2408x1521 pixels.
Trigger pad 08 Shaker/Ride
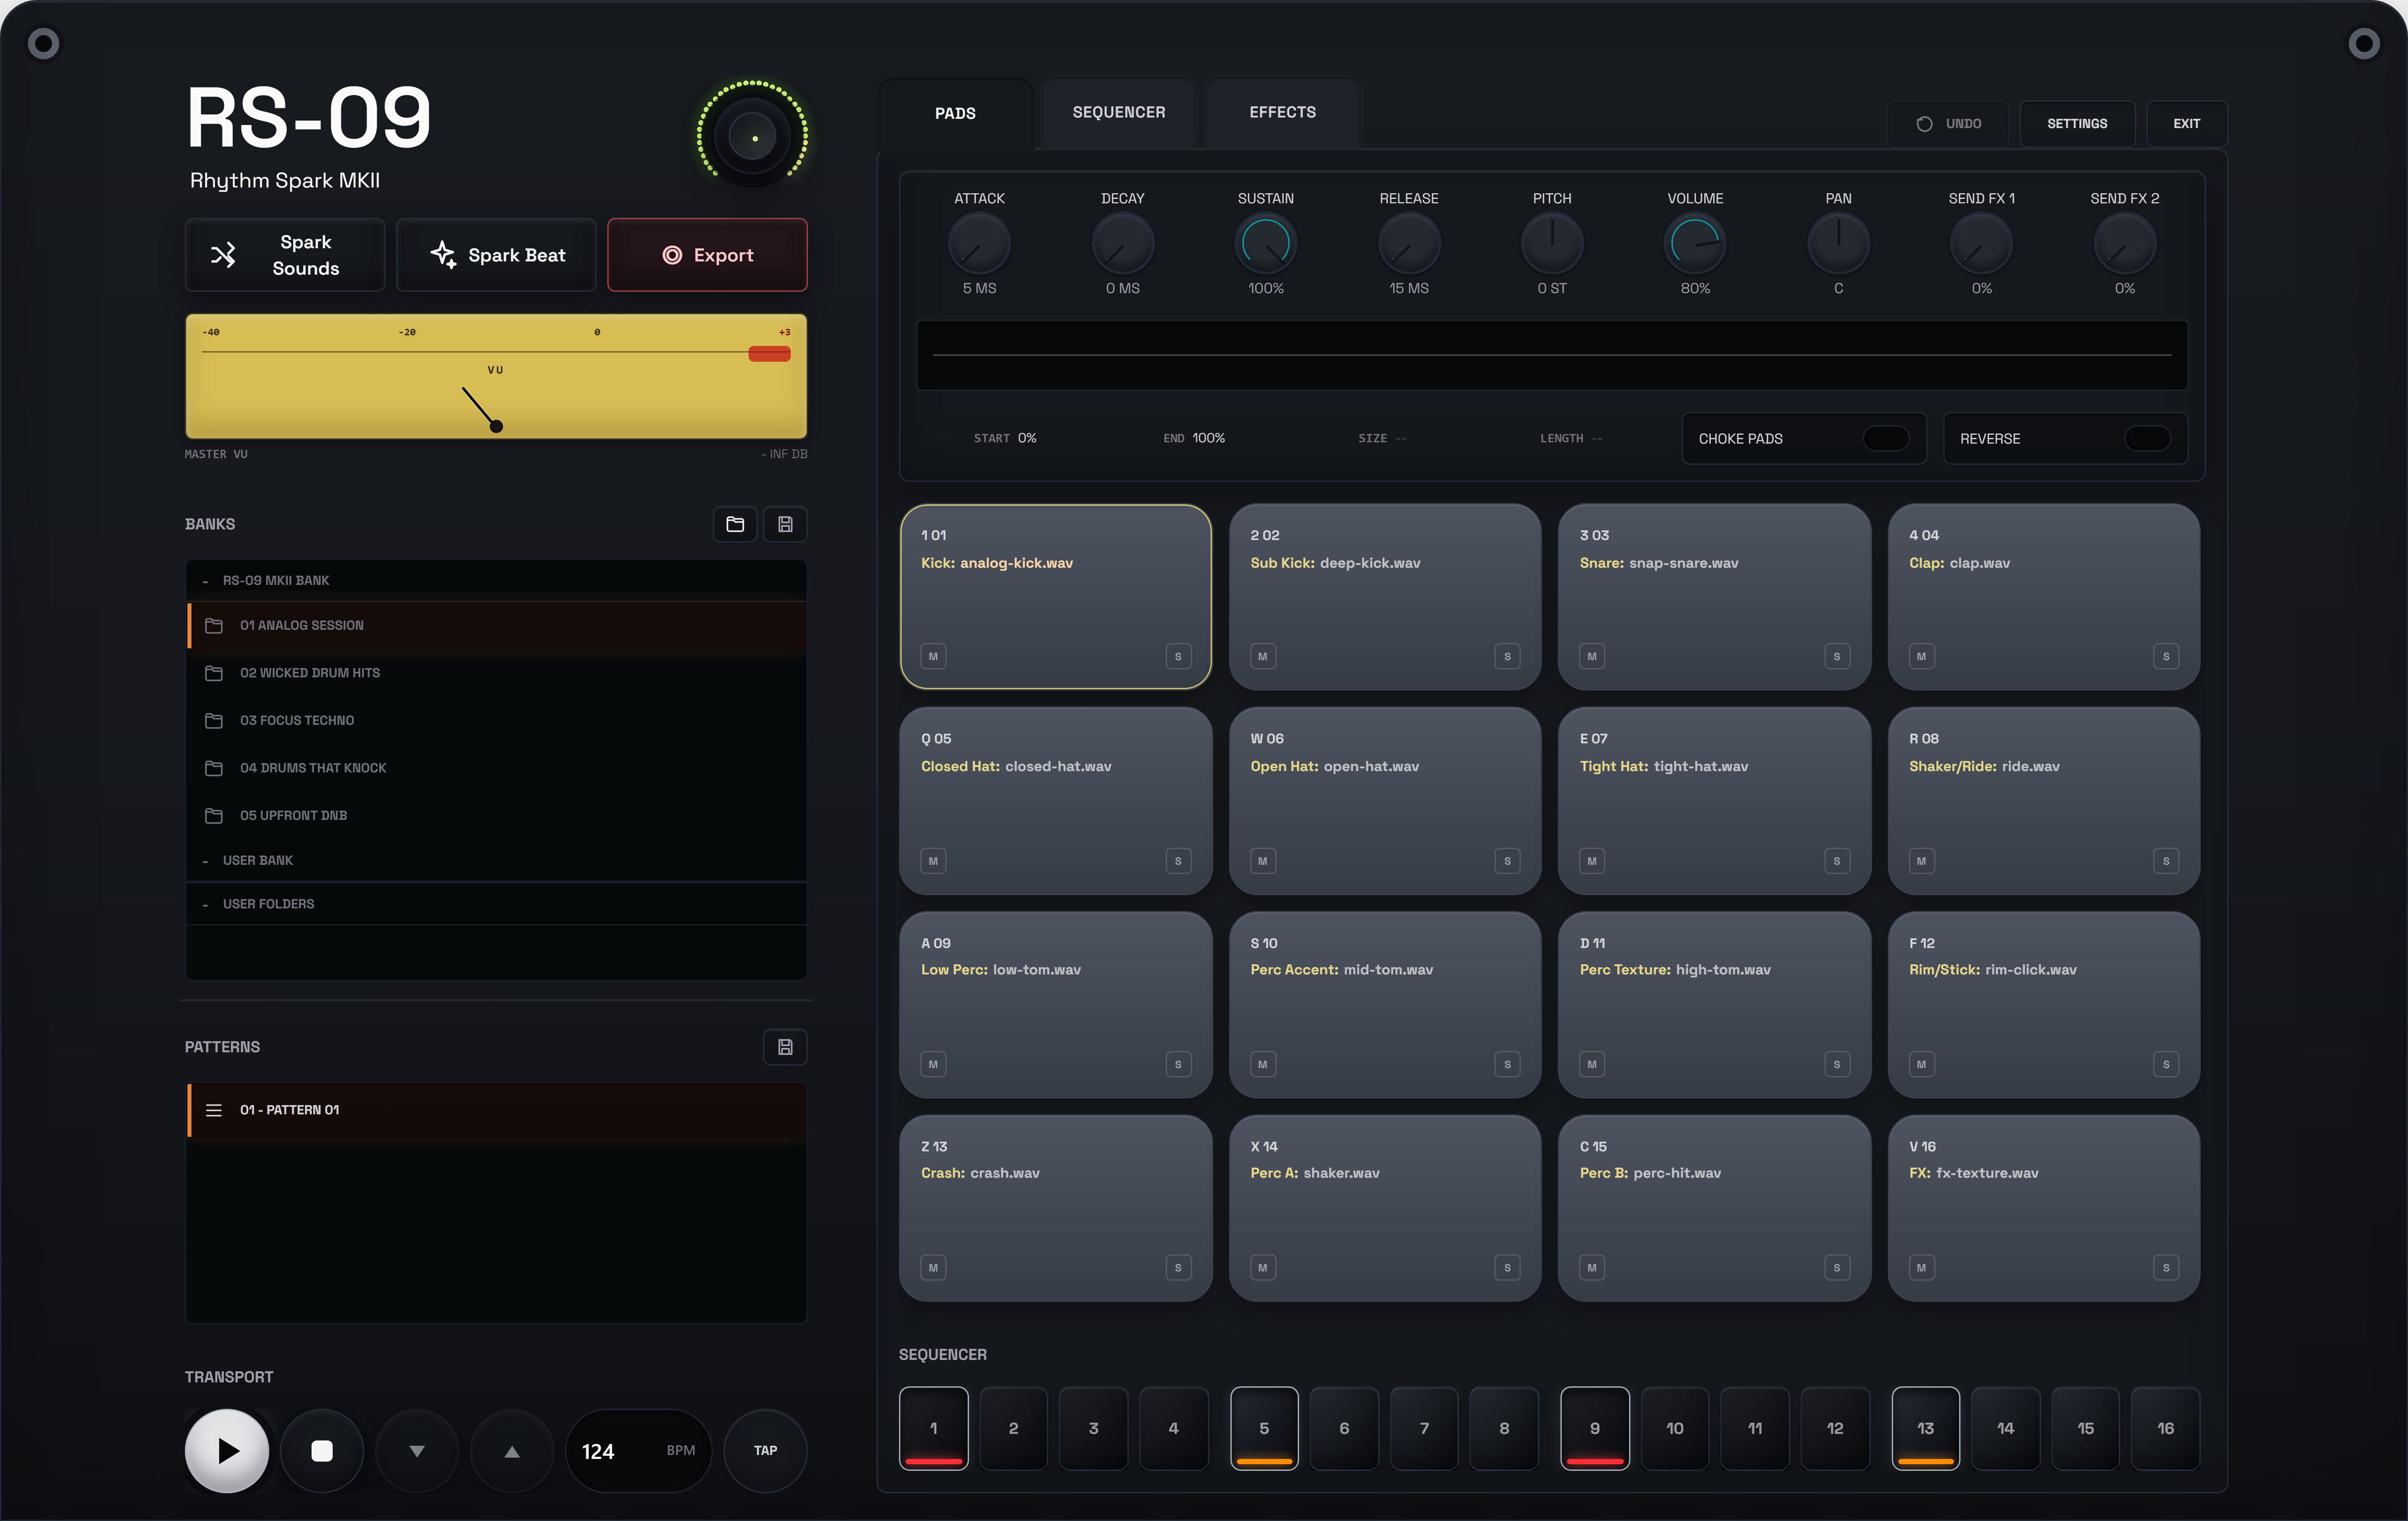(x=2043, y=801)
